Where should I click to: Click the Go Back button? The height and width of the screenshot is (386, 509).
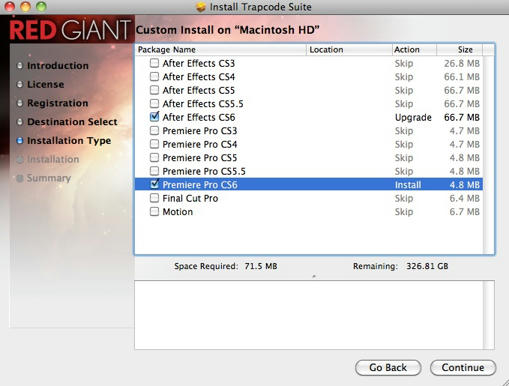click(388, 367)
